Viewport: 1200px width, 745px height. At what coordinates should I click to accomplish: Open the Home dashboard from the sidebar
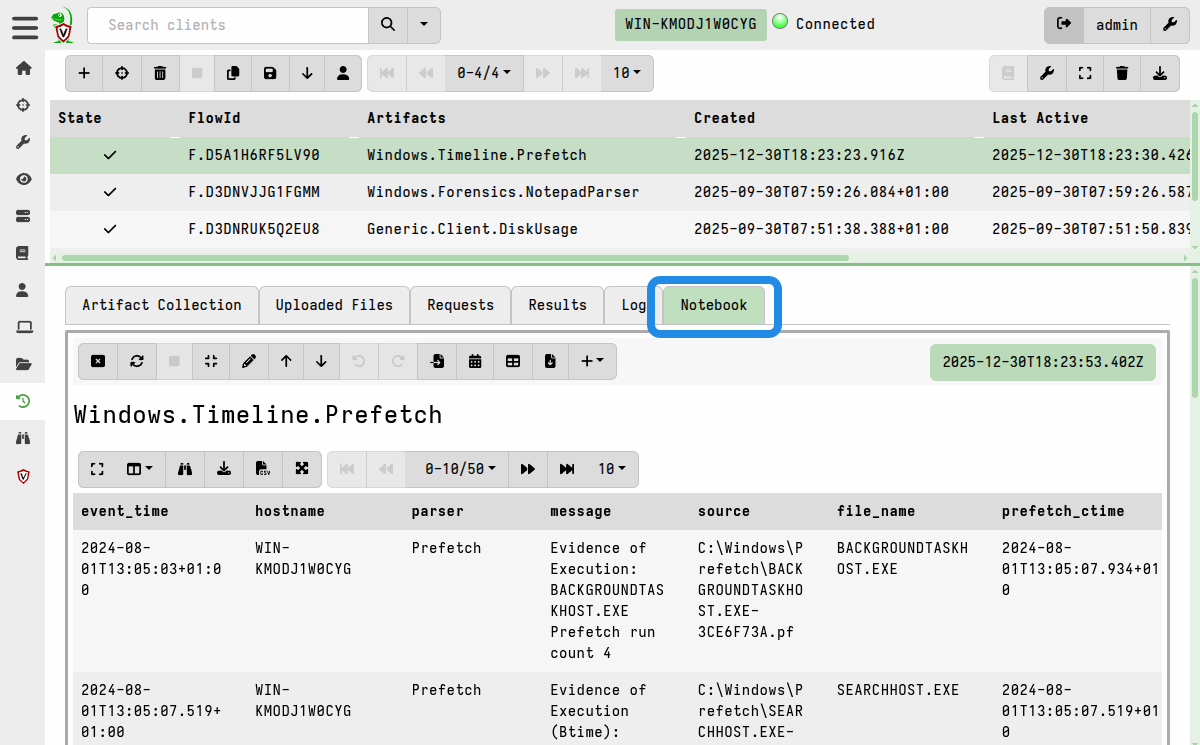23,67
